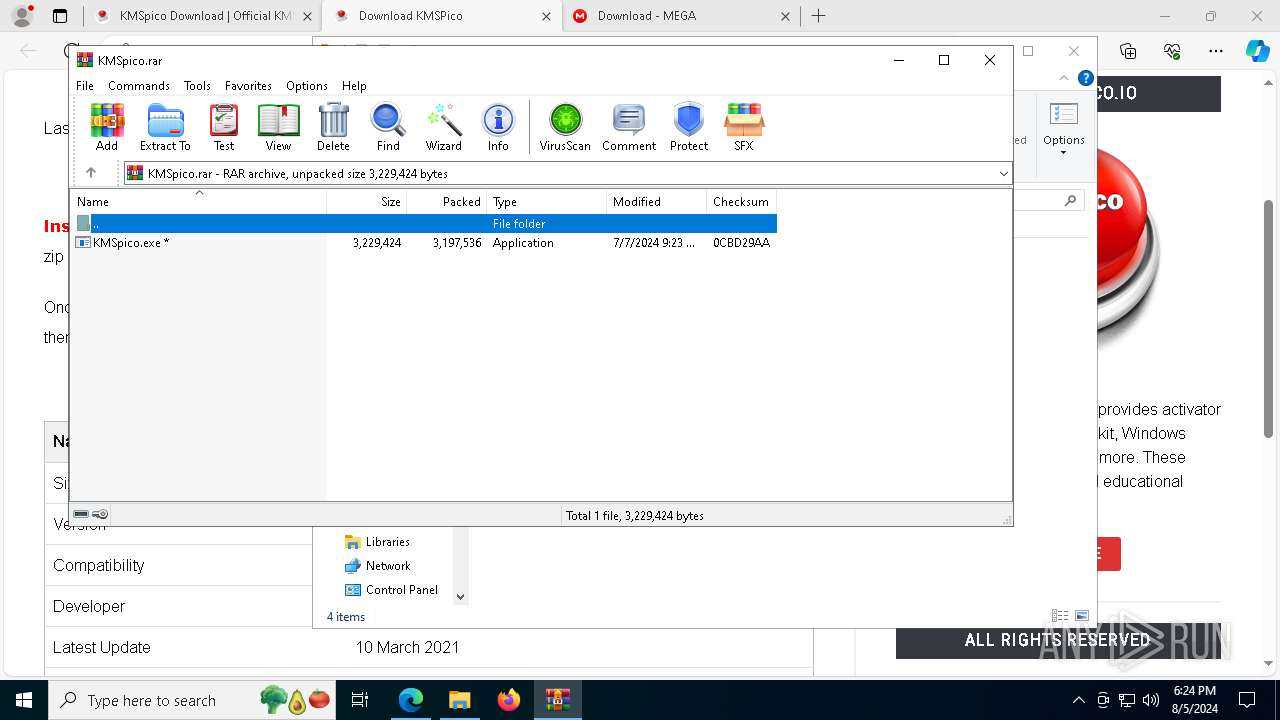Screen dimensions: 1280x720
Task: Open the File menu
Action: point(85,86)
